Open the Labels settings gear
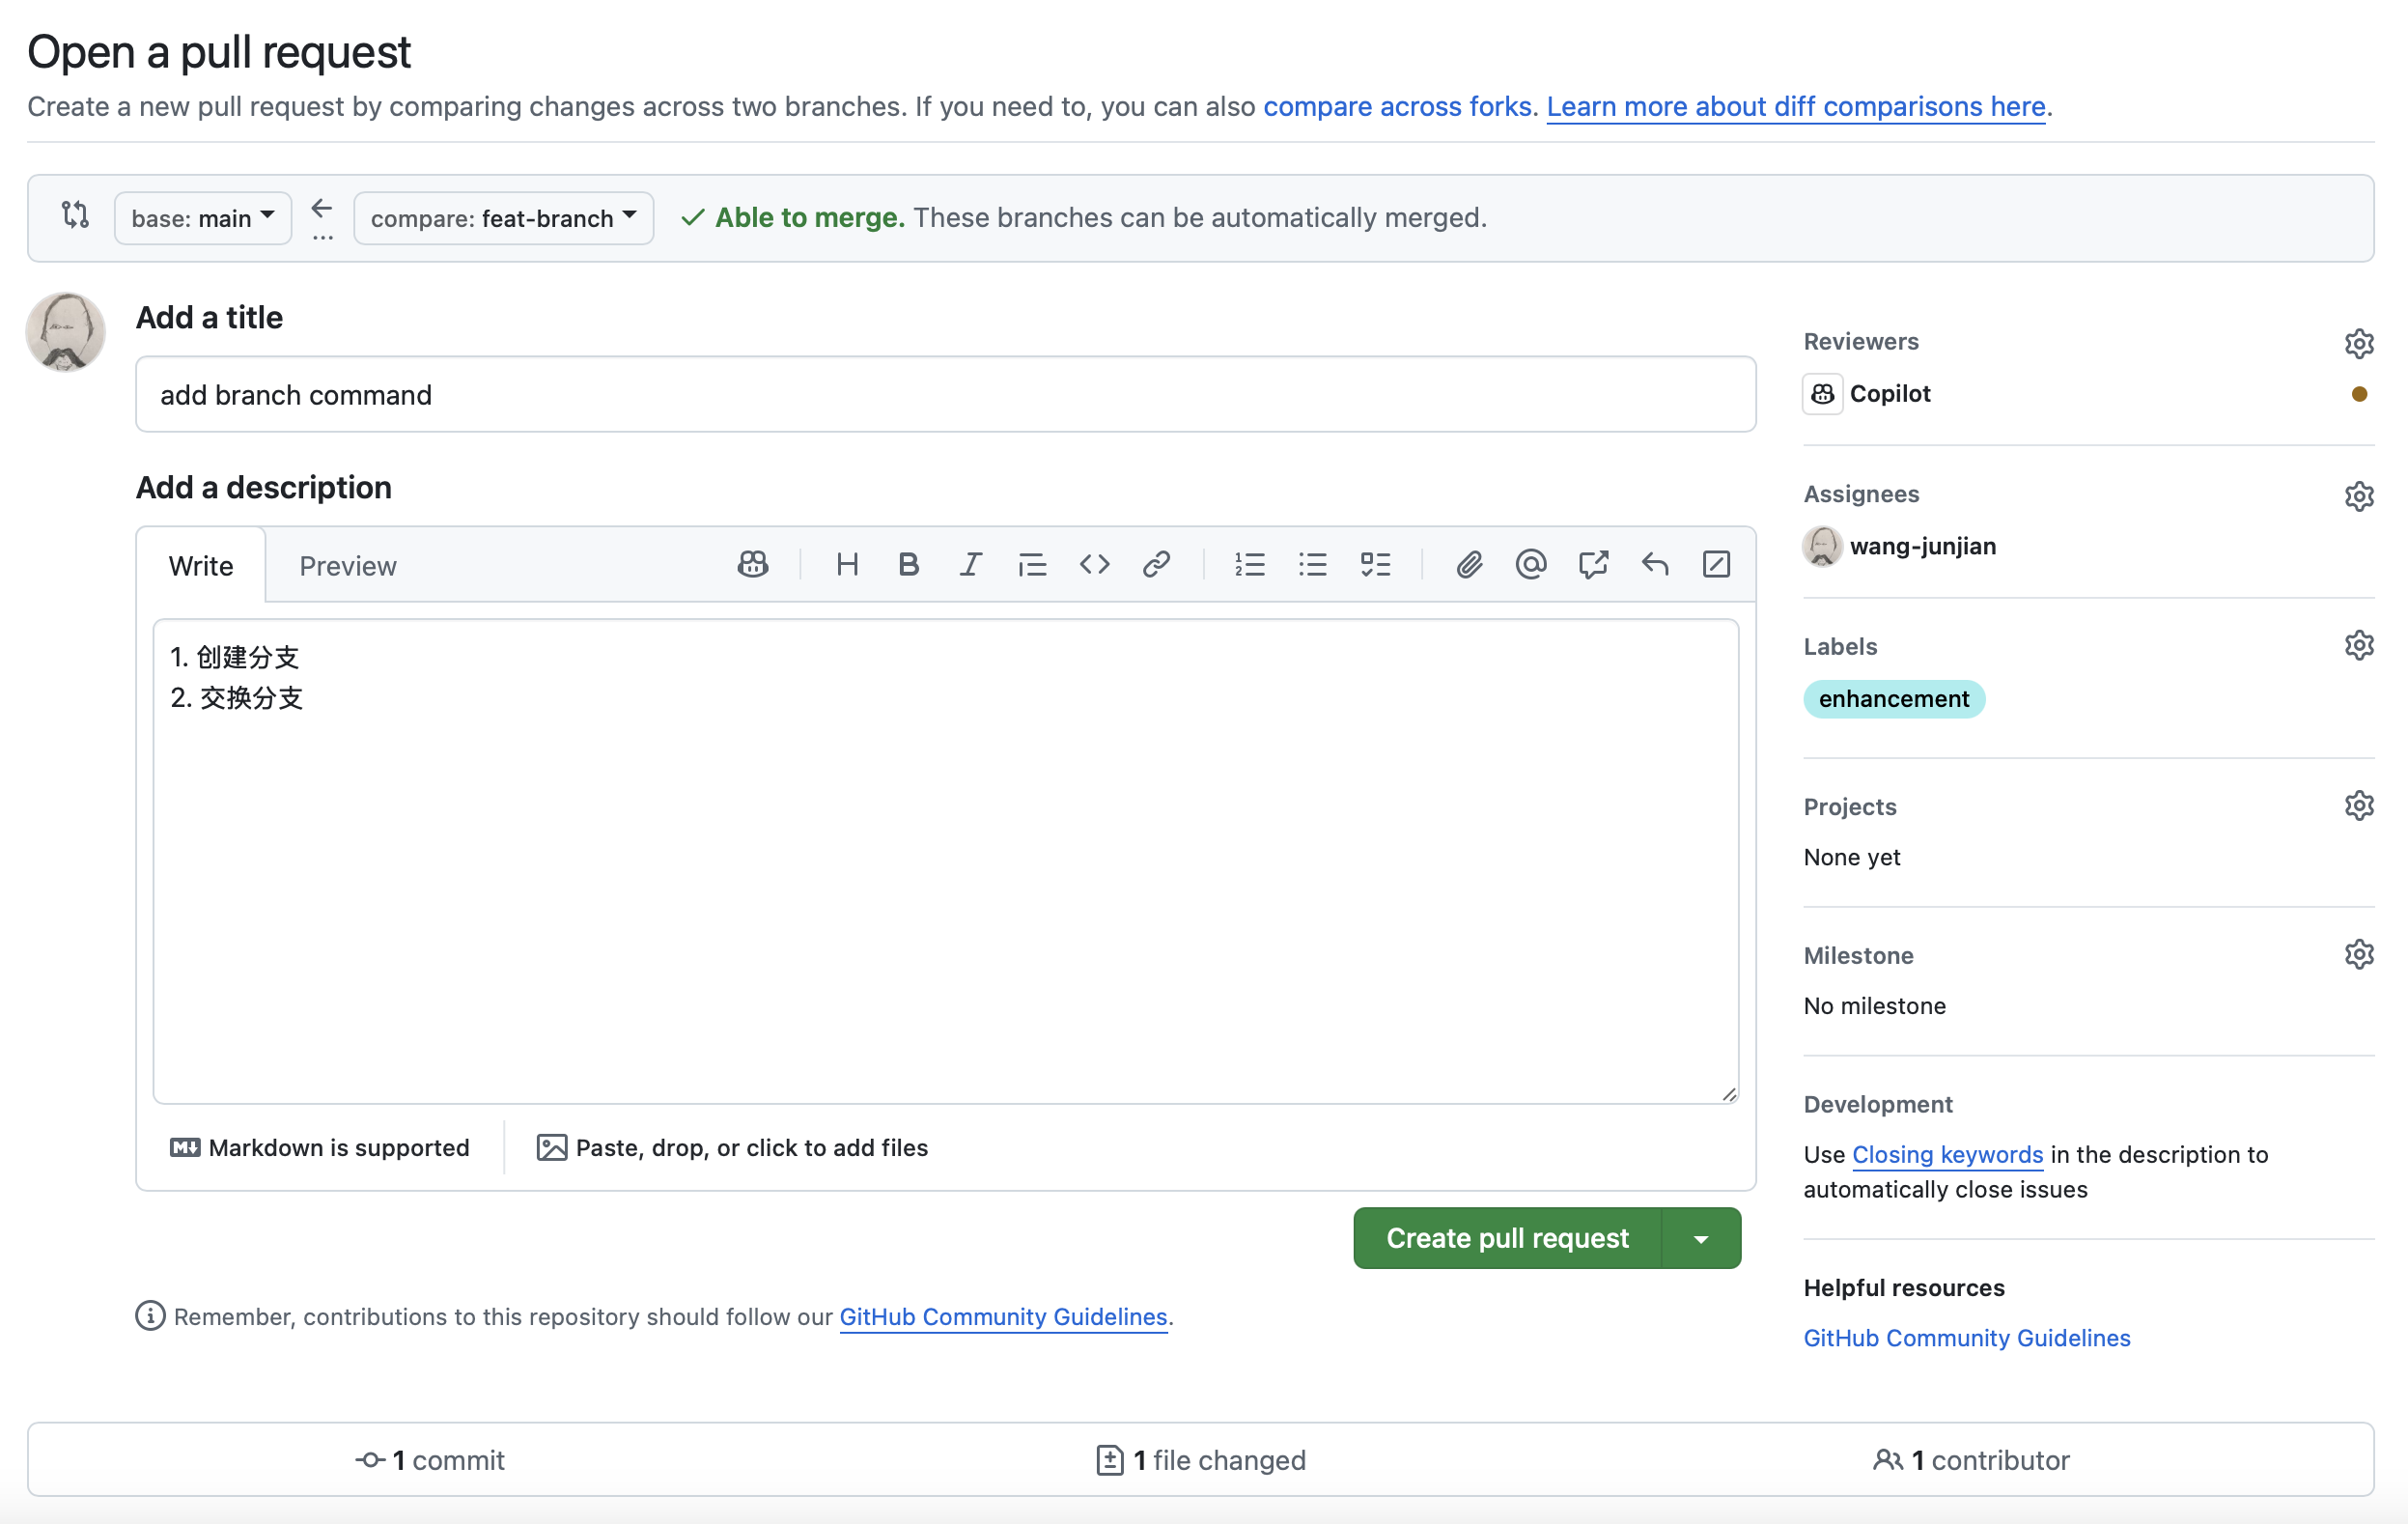The width and height of the screenshot is (2408, 1524). 2358,645
